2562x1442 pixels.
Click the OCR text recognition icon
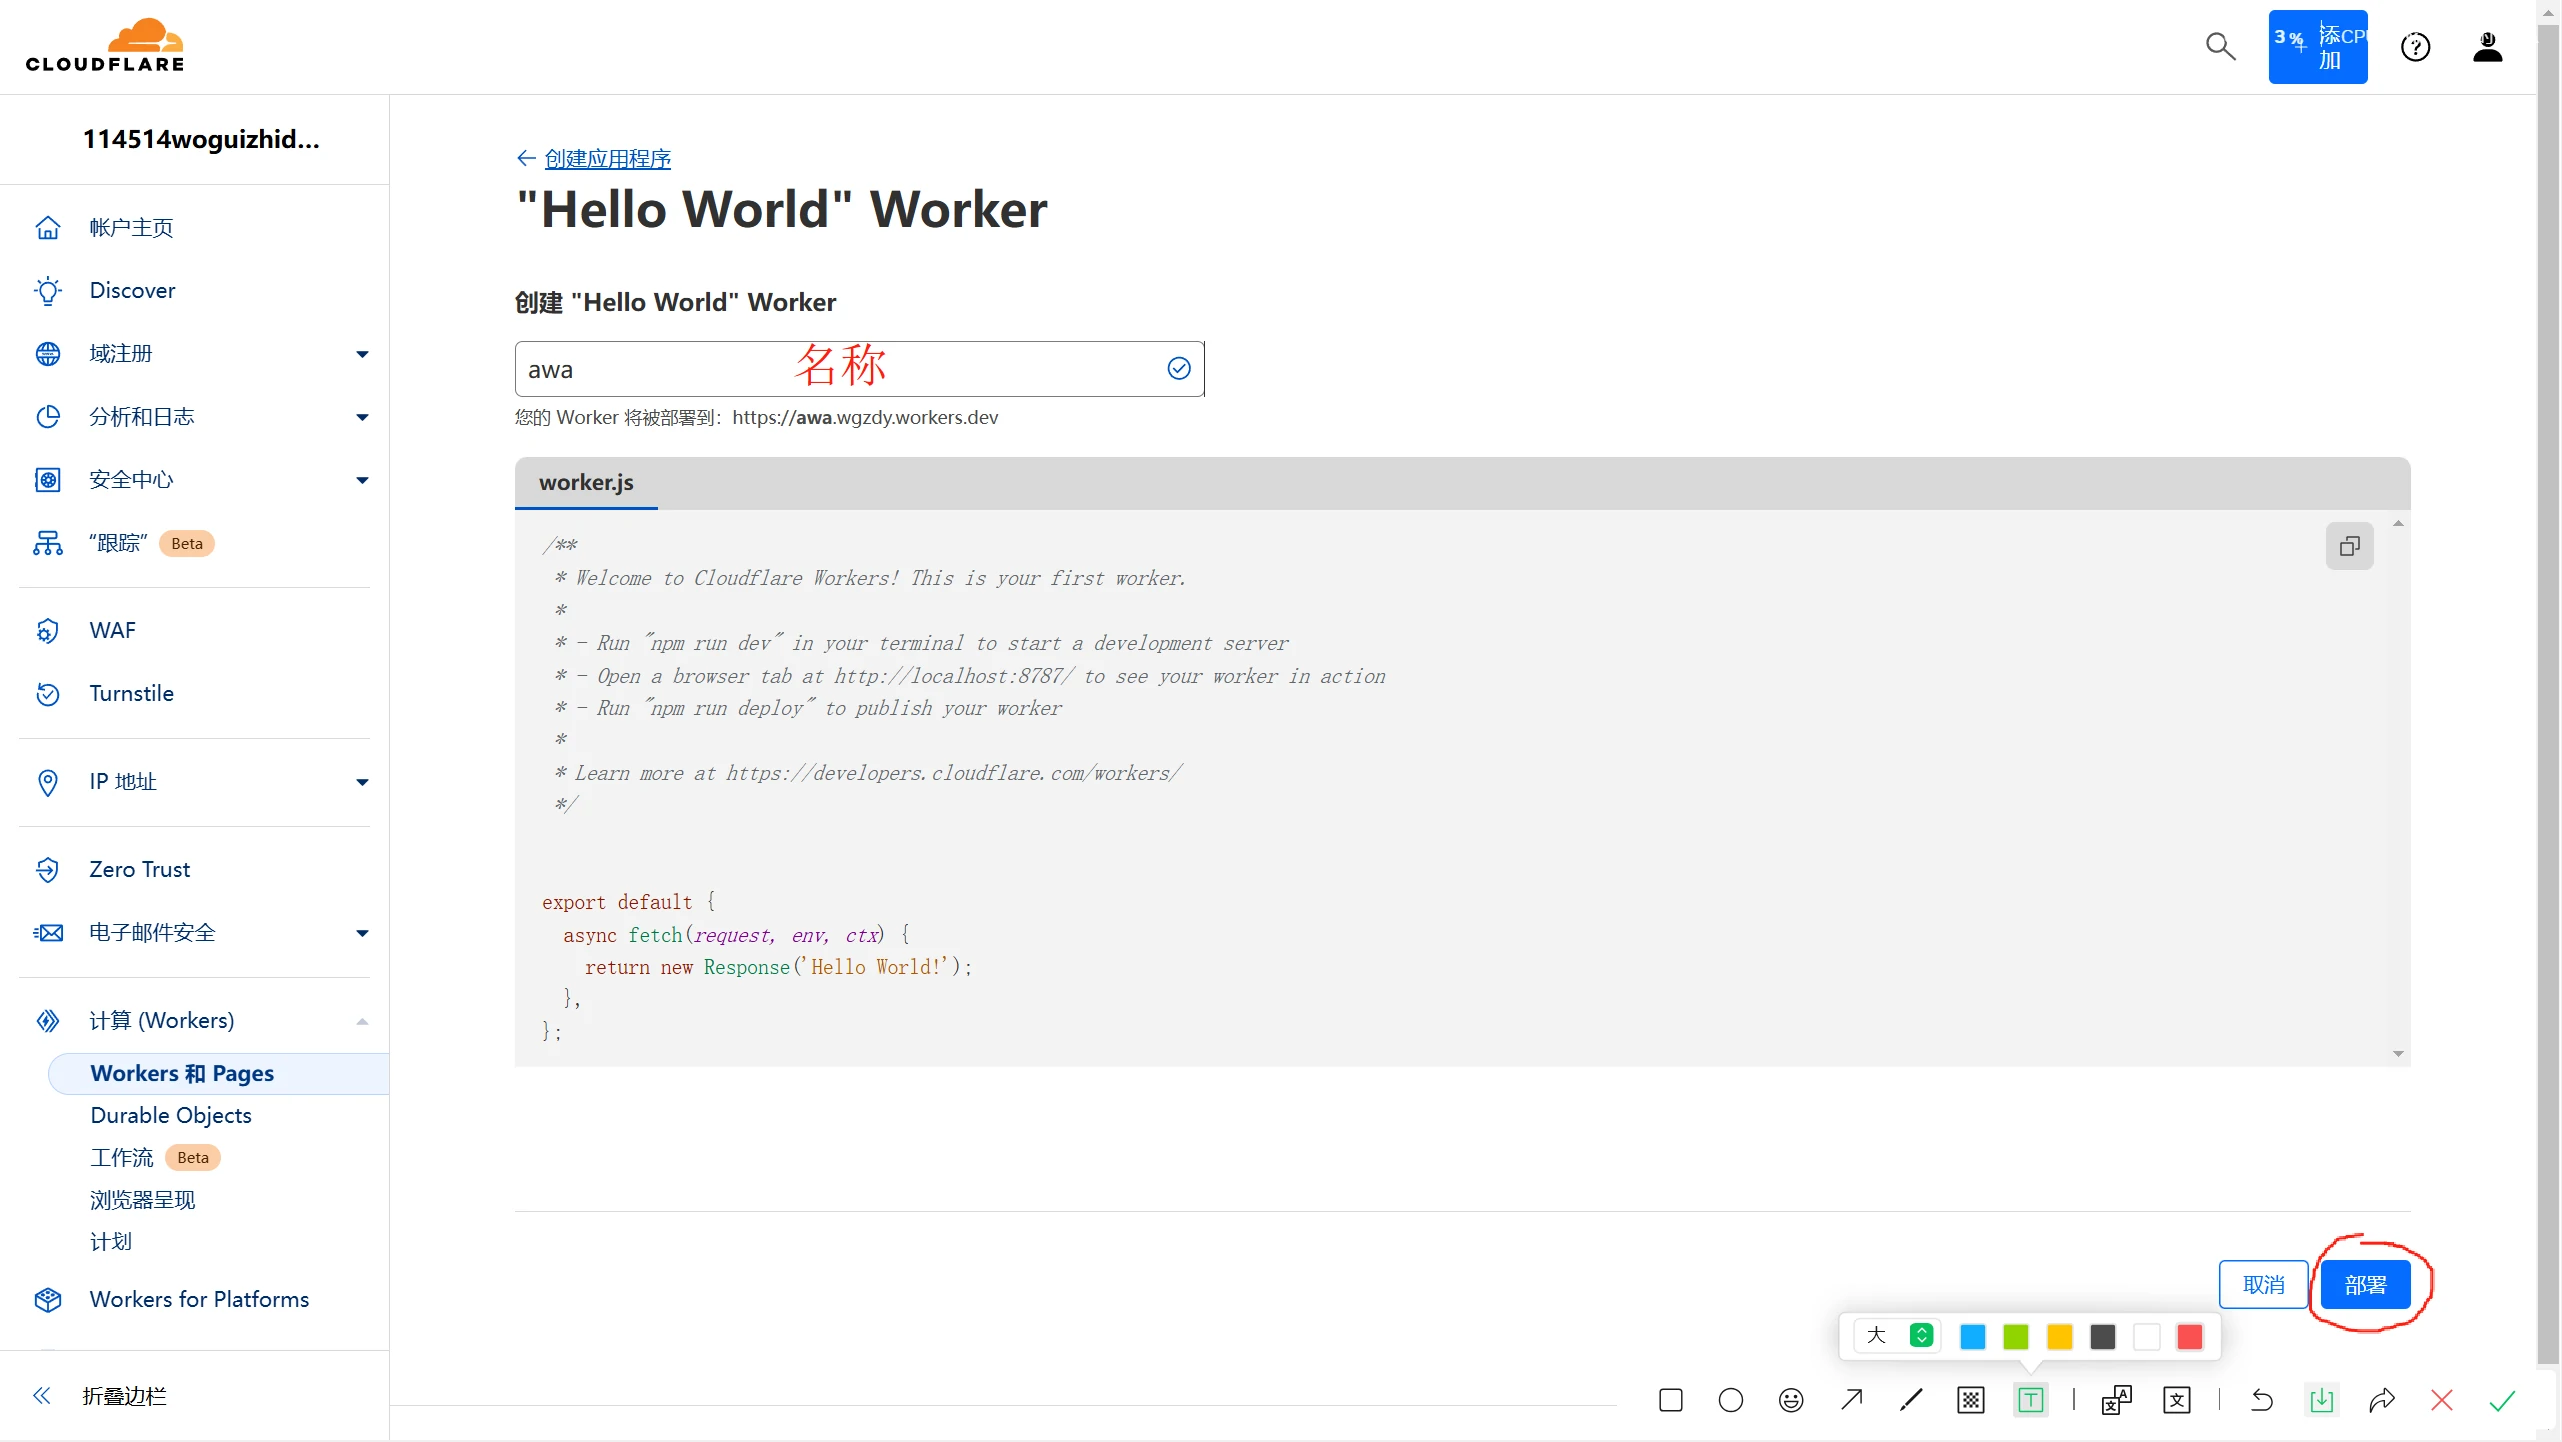[2176, 1400]
